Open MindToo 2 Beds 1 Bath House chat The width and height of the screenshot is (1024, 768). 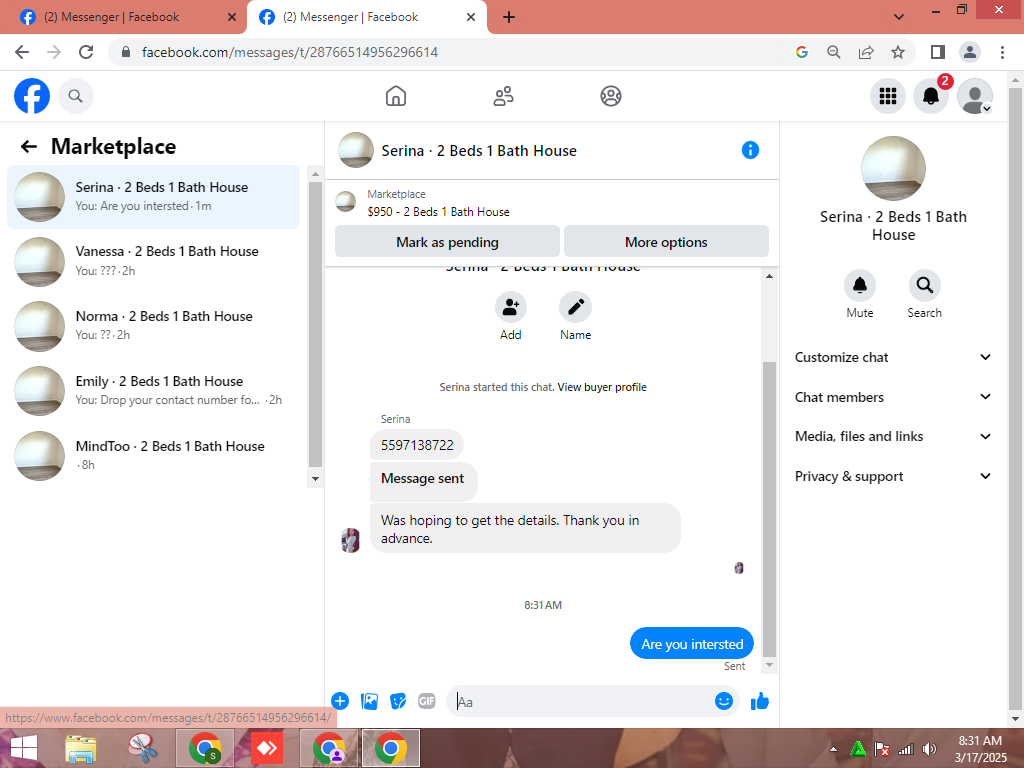[x=153, y=455]
